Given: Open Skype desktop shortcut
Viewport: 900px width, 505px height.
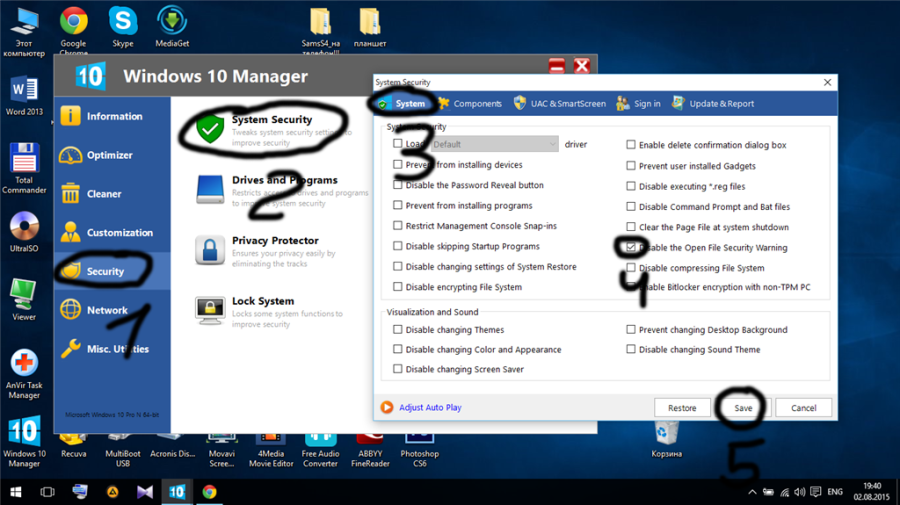Looking at the screenshot, I should (123, 27).
